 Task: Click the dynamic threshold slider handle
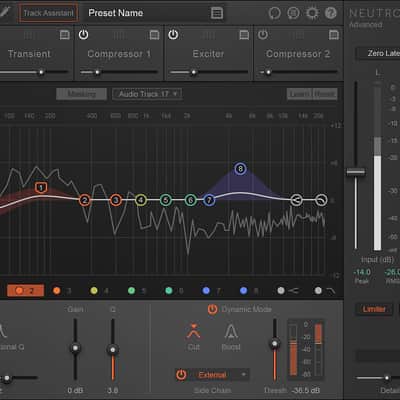[275, 344]
